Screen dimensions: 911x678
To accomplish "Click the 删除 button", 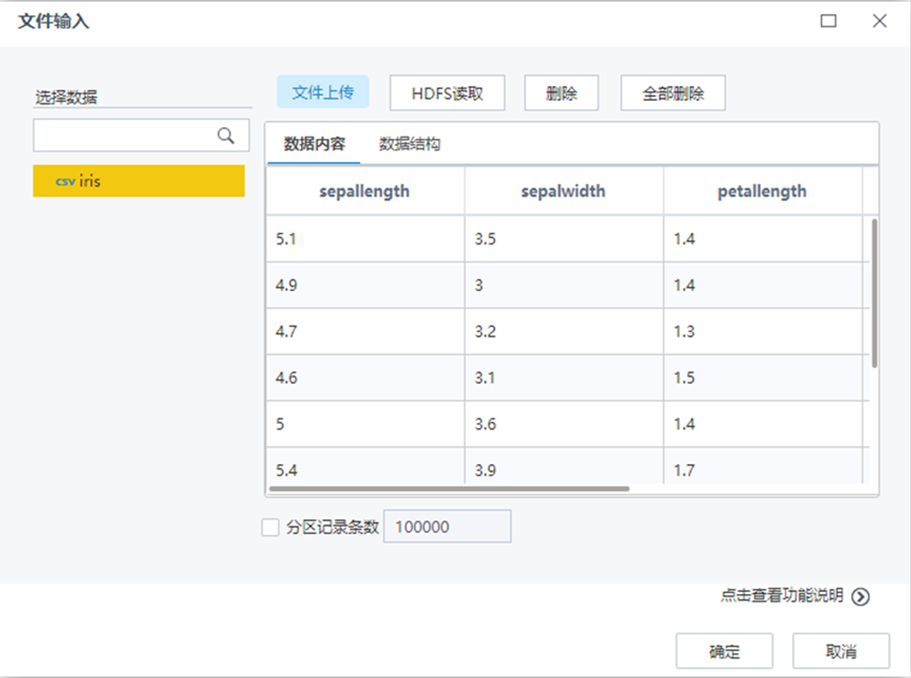I will click(x=561, y=92).
